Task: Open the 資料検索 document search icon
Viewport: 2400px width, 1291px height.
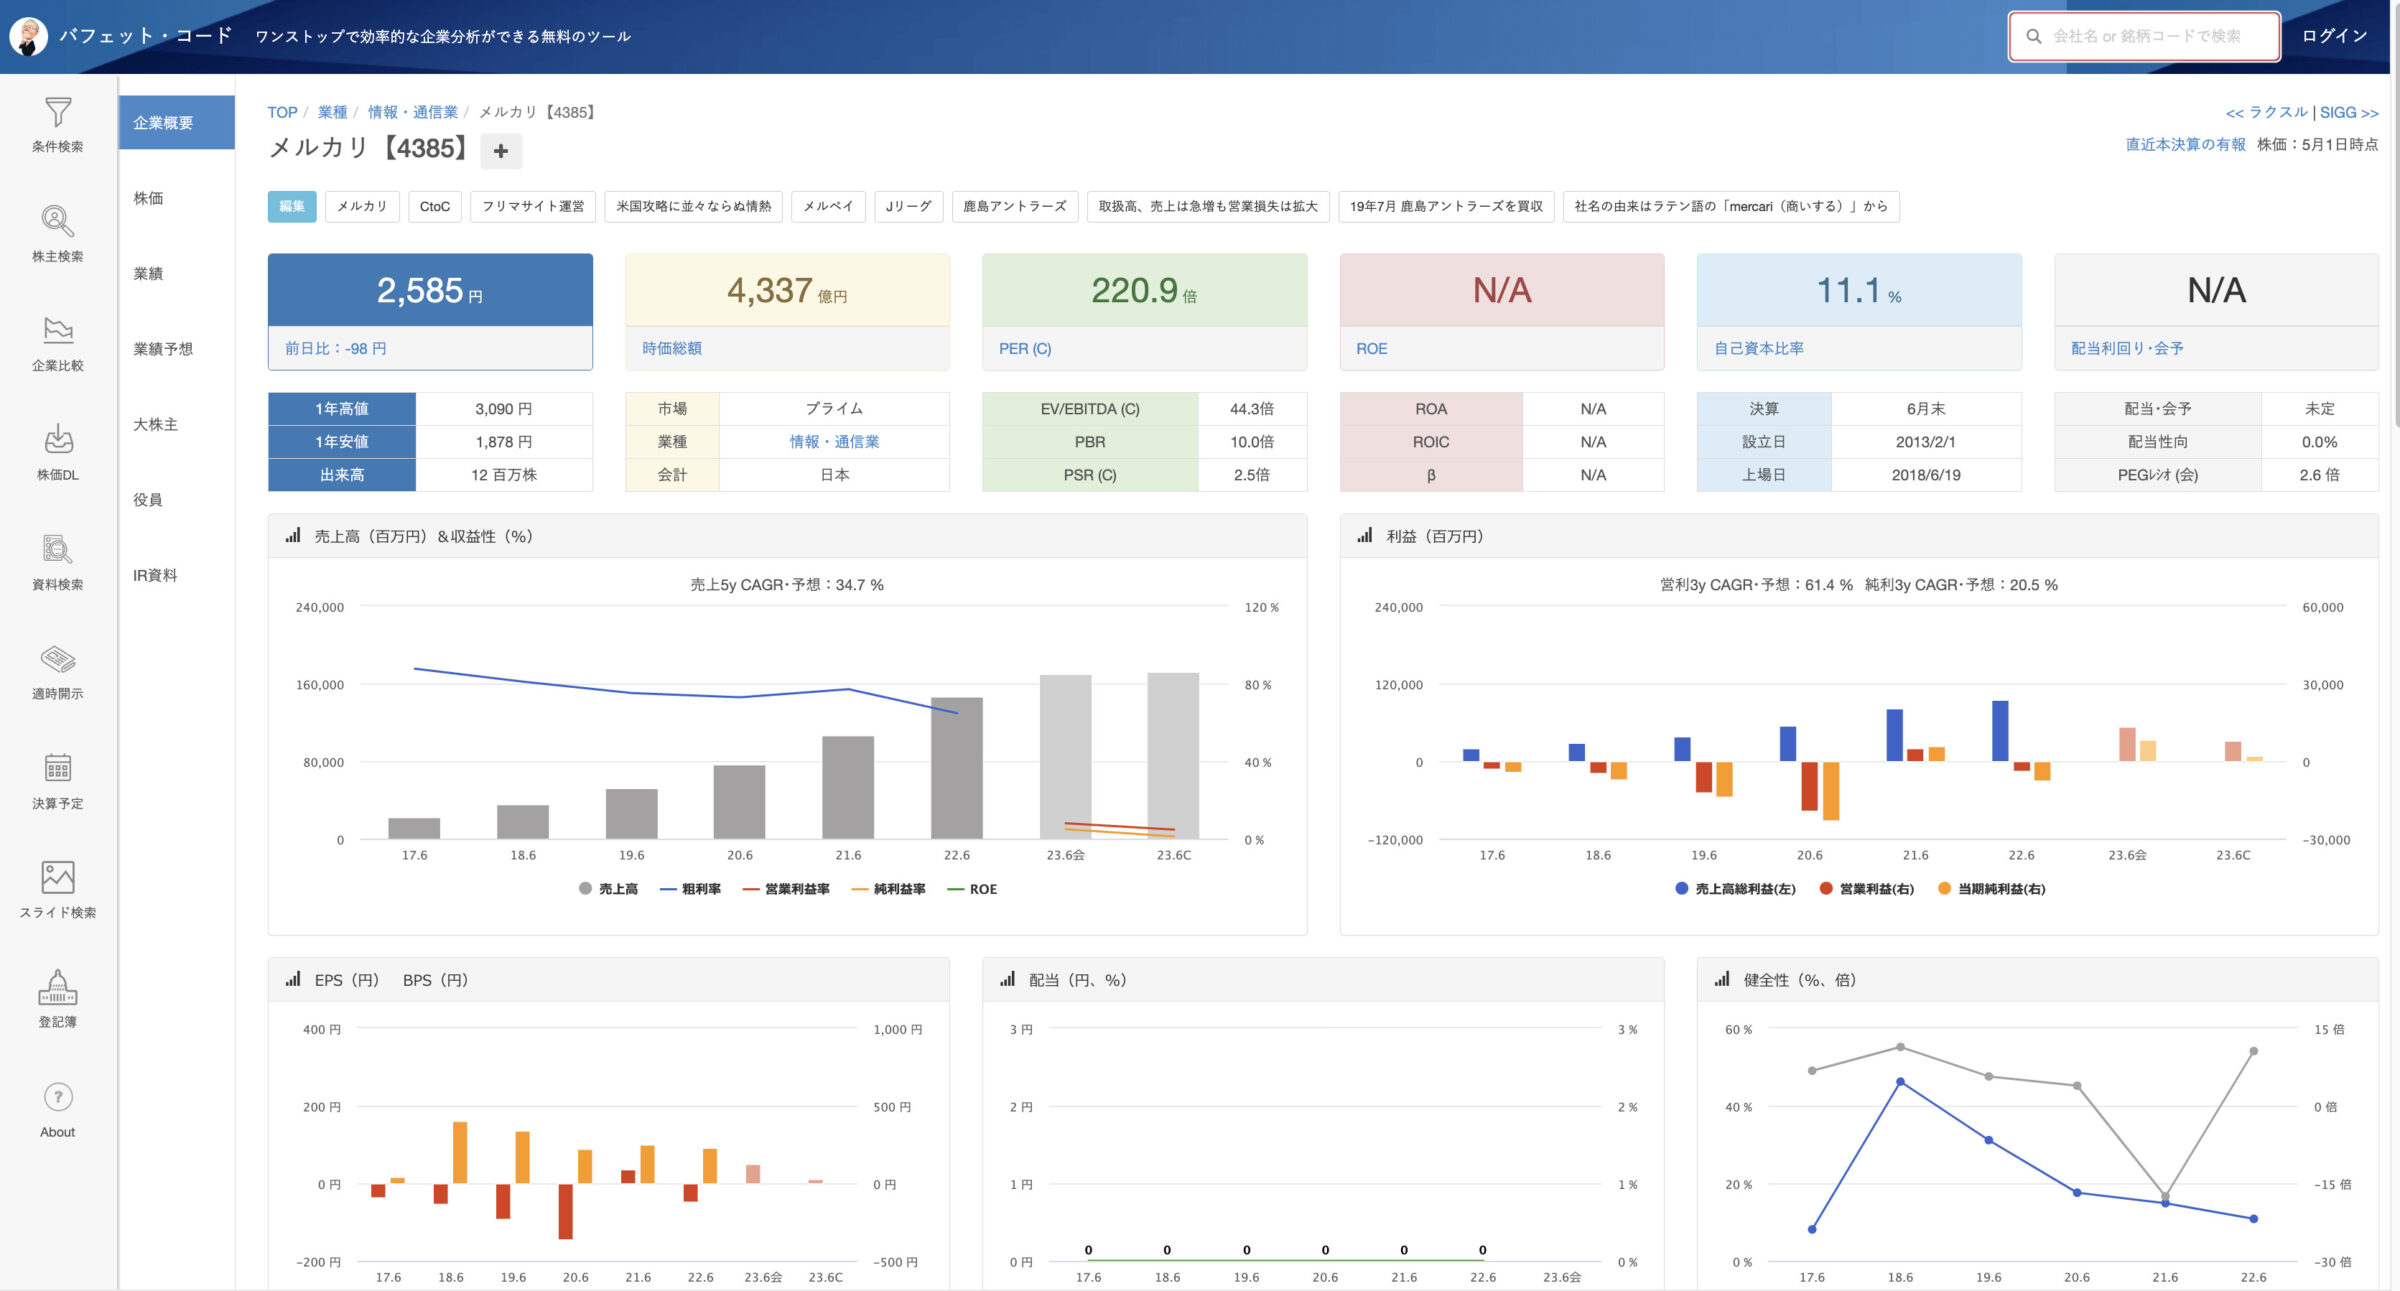Action: 58,549
